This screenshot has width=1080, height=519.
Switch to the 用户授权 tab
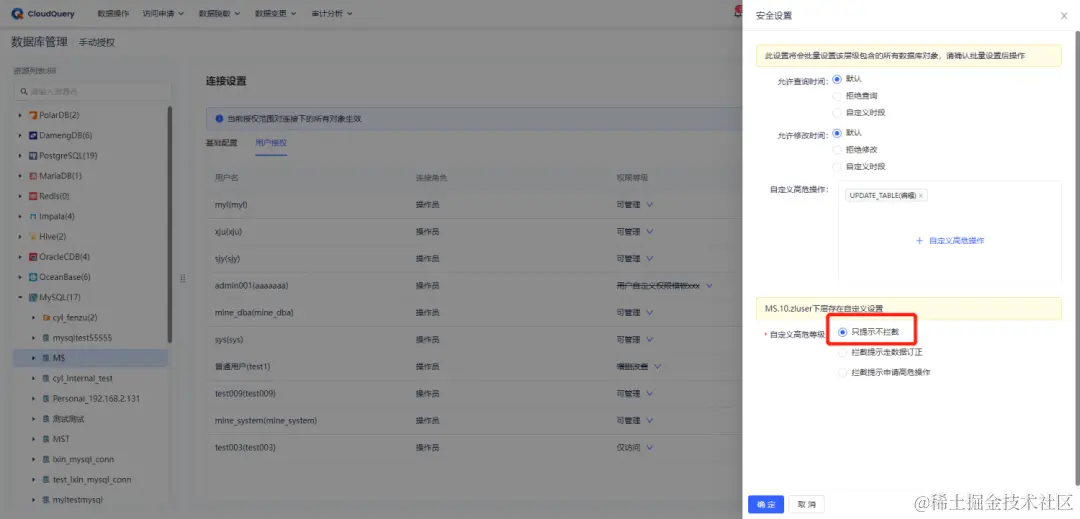[x=271, y=143]
